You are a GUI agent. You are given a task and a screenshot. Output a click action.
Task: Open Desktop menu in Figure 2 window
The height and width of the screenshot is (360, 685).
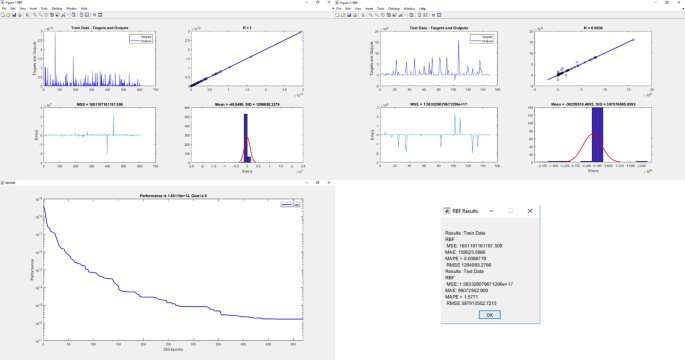click(x=394, y=8)
